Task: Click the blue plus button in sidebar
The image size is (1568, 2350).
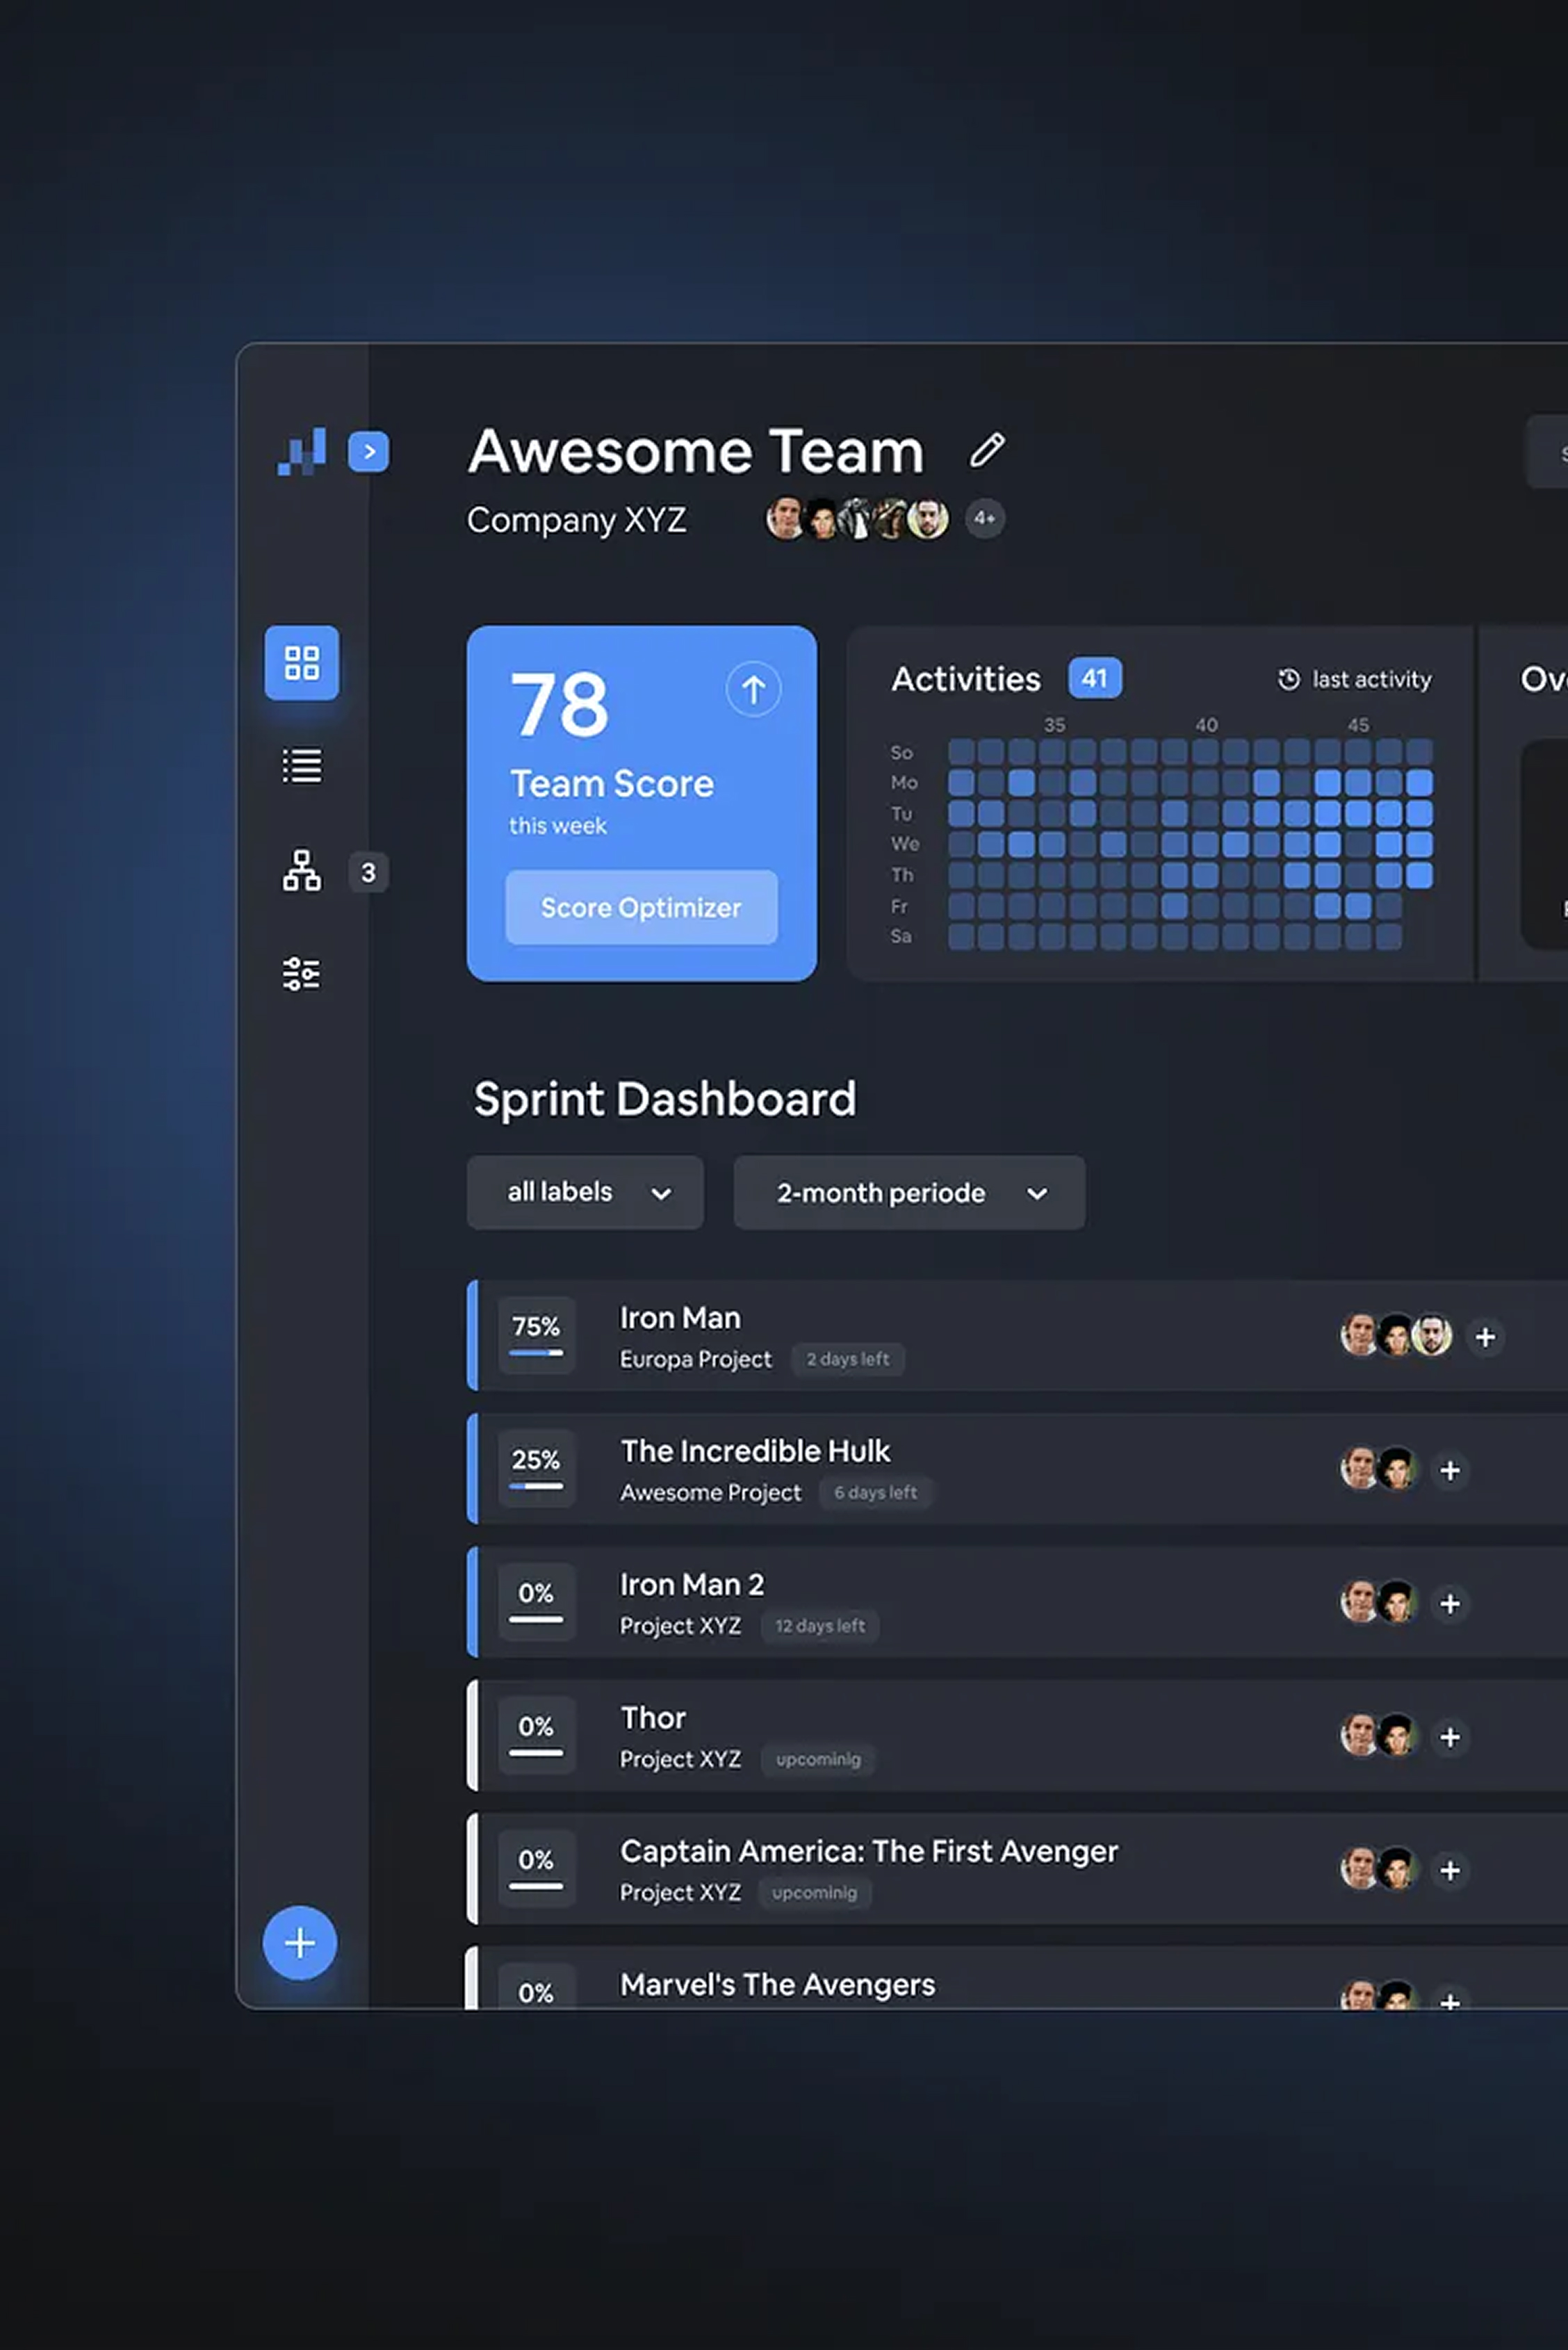Action: click(299, 1943)
